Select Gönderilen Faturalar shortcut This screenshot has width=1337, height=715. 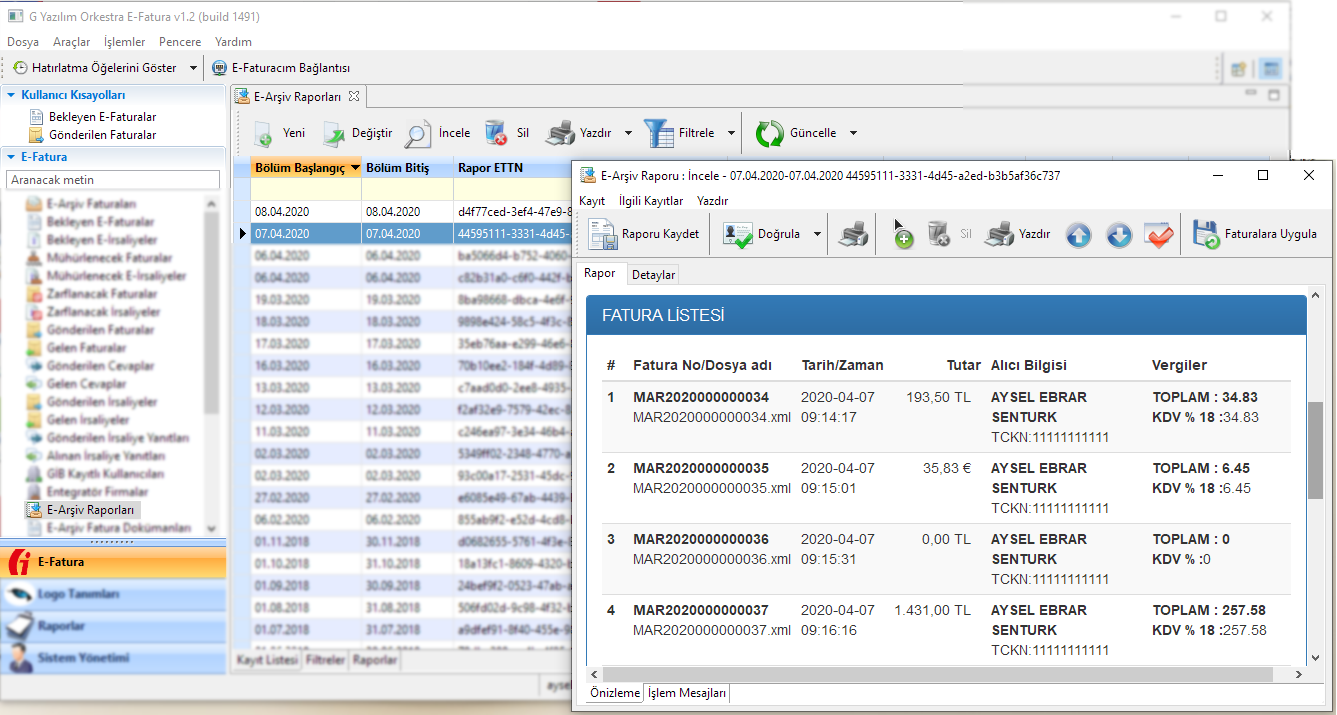(x=102, y=135)
